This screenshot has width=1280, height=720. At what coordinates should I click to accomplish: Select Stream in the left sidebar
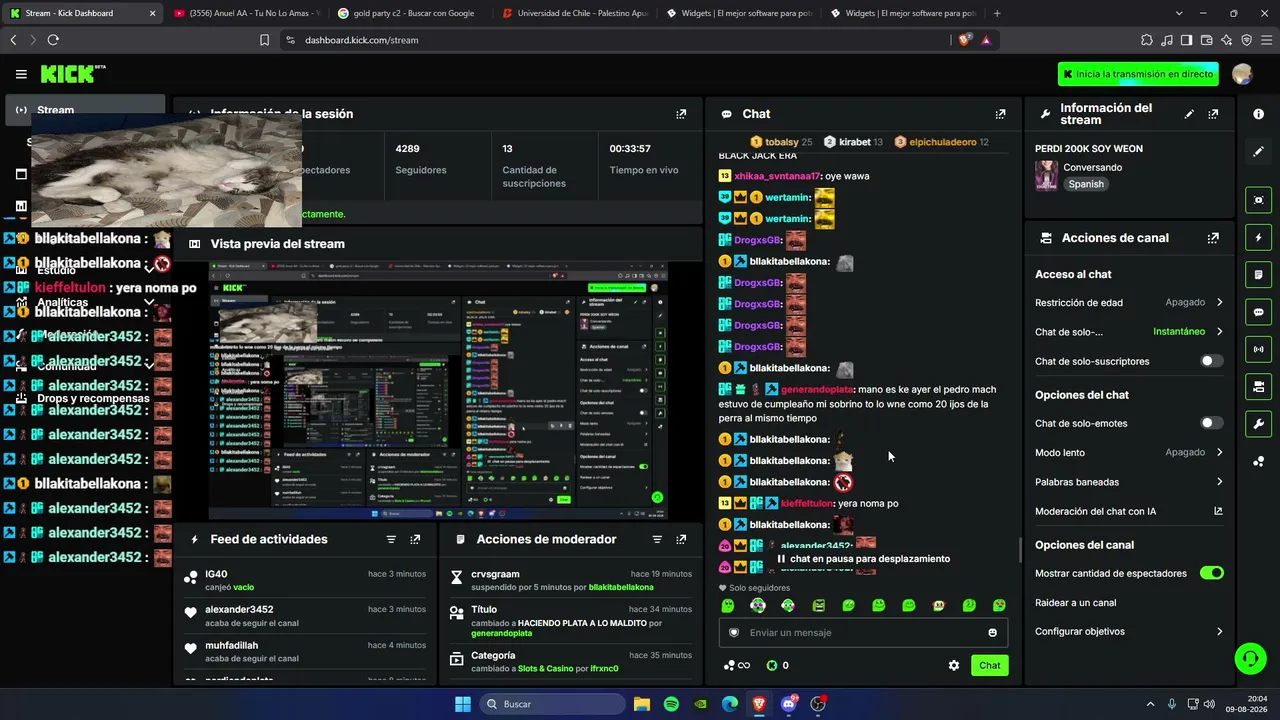click(x=85, y=110)
